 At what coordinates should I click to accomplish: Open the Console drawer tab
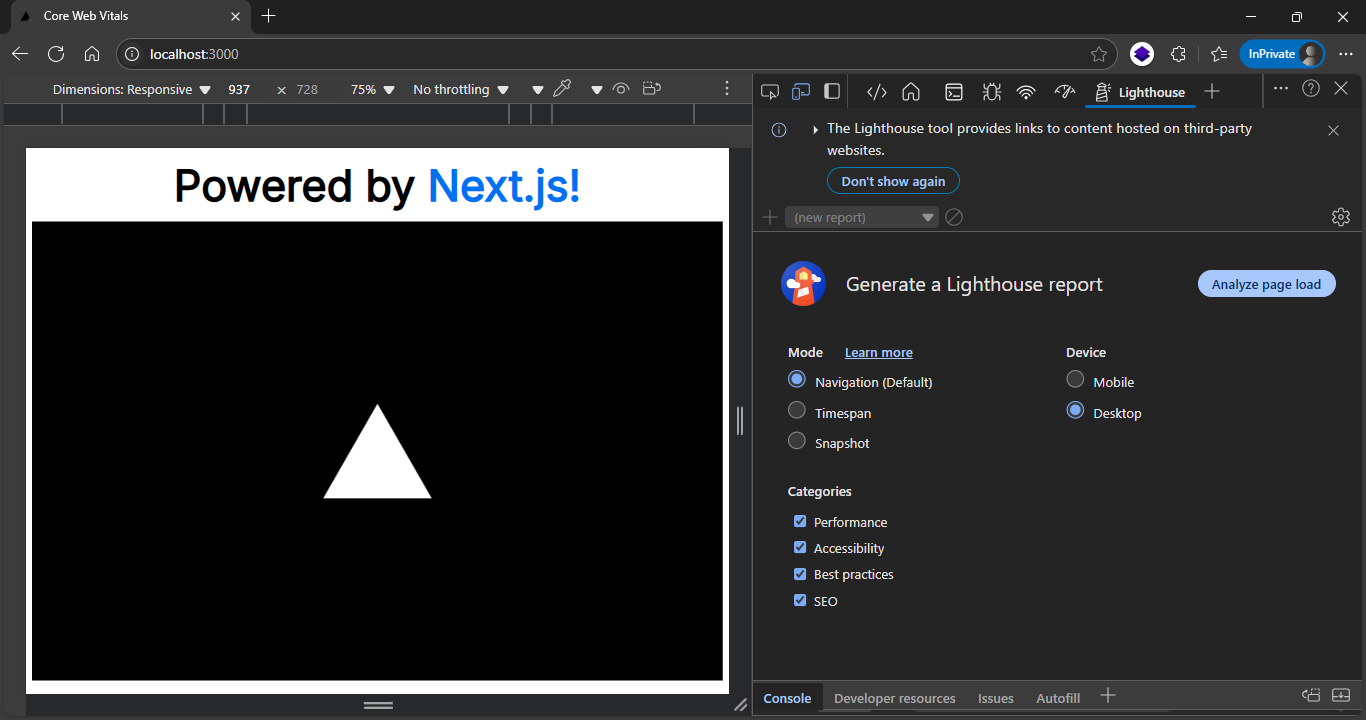(787, 698)
